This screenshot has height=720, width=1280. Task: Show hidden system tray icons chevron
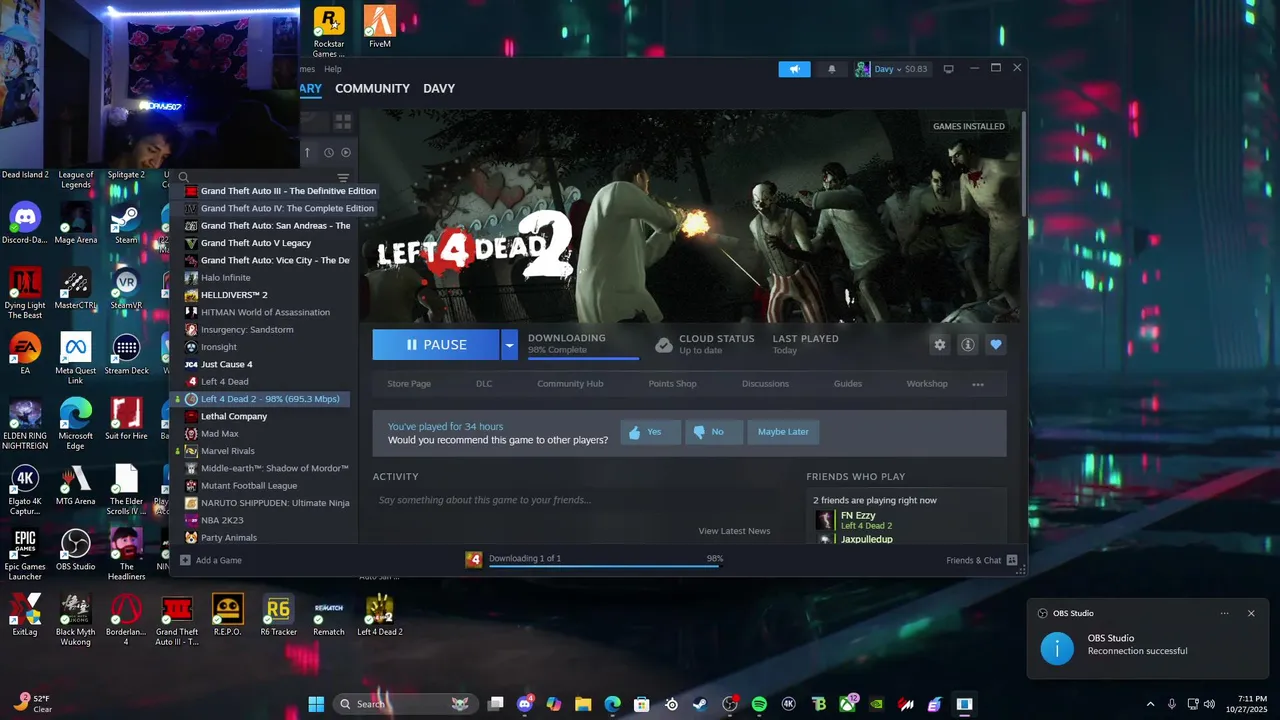[1150, 704]
